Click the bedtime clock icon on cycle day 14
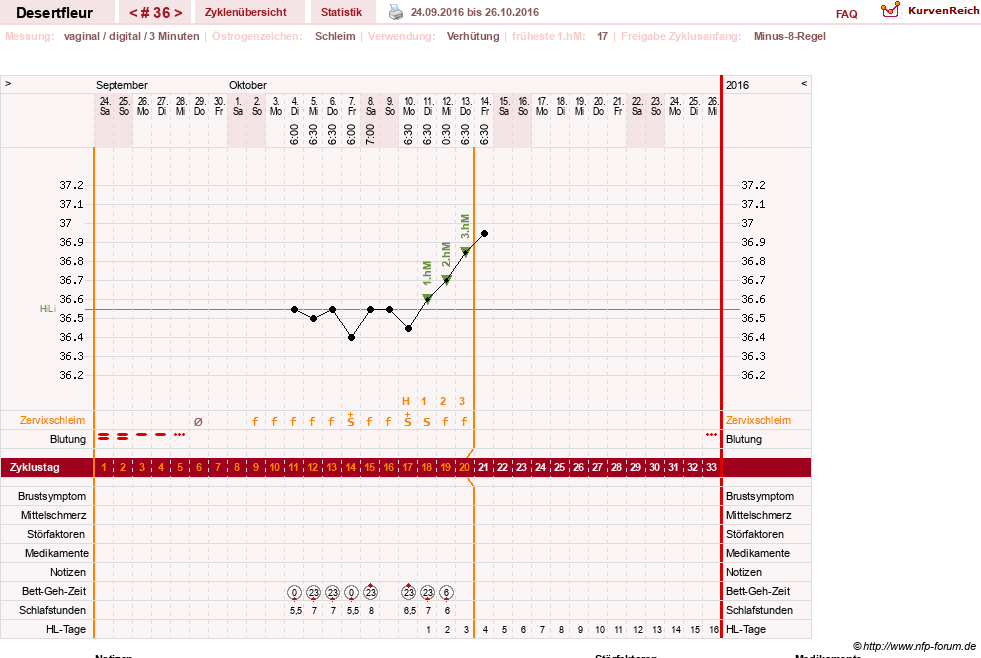The image size is (981, 658). pyautogui.click(x=352, y=592)
